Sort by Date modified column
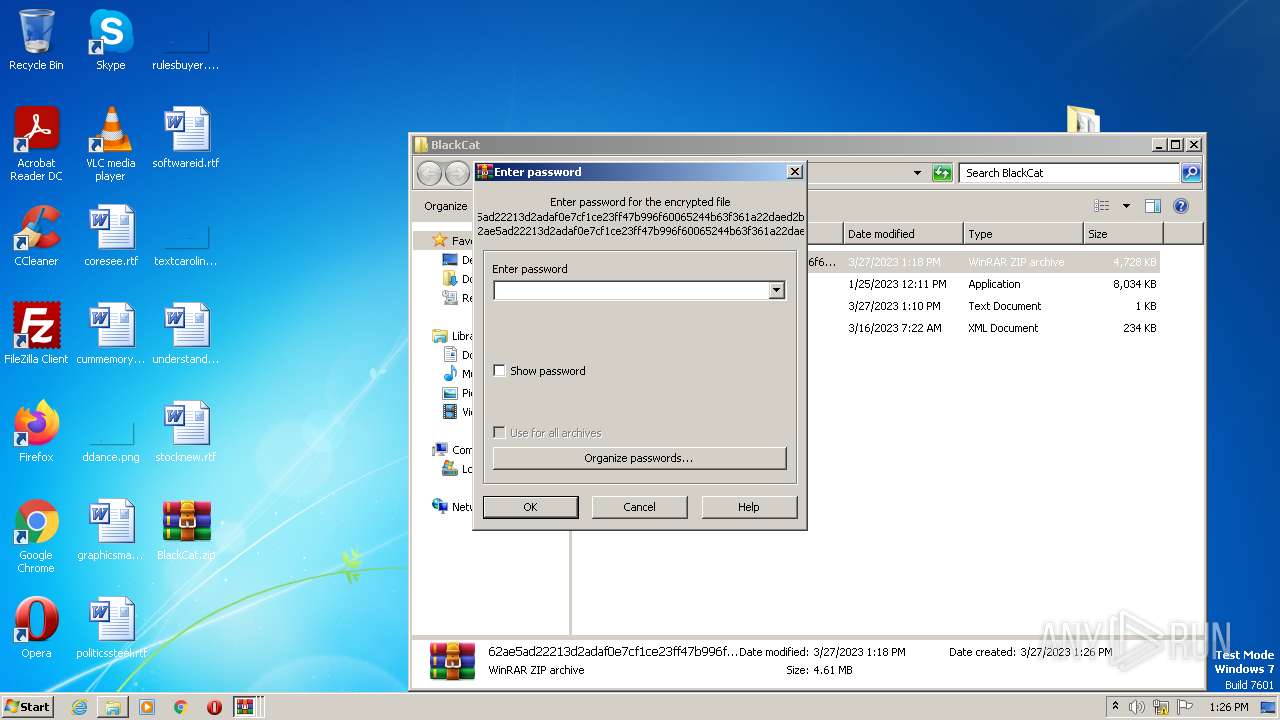This screenshot has width=1280, height=720. [x=903, y=234]
